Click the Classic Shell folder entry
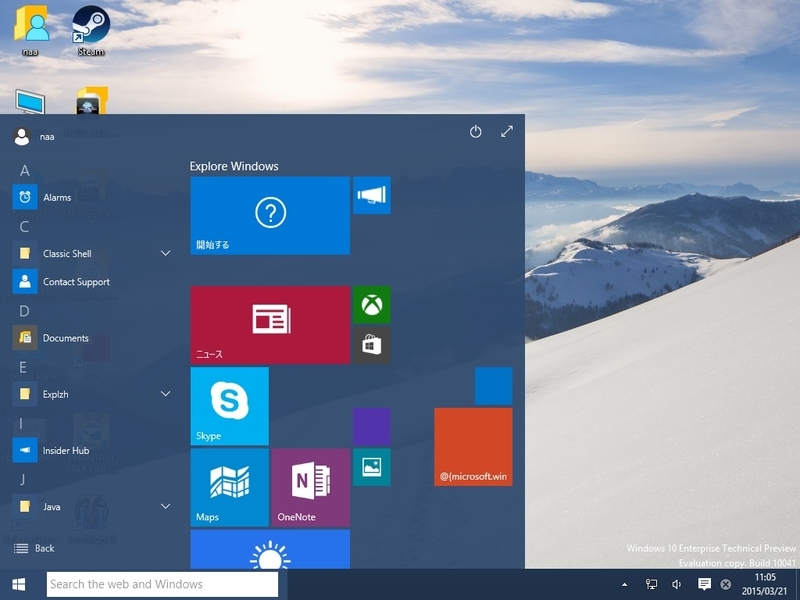Viewport: 800px width, 600px height. 93,254
